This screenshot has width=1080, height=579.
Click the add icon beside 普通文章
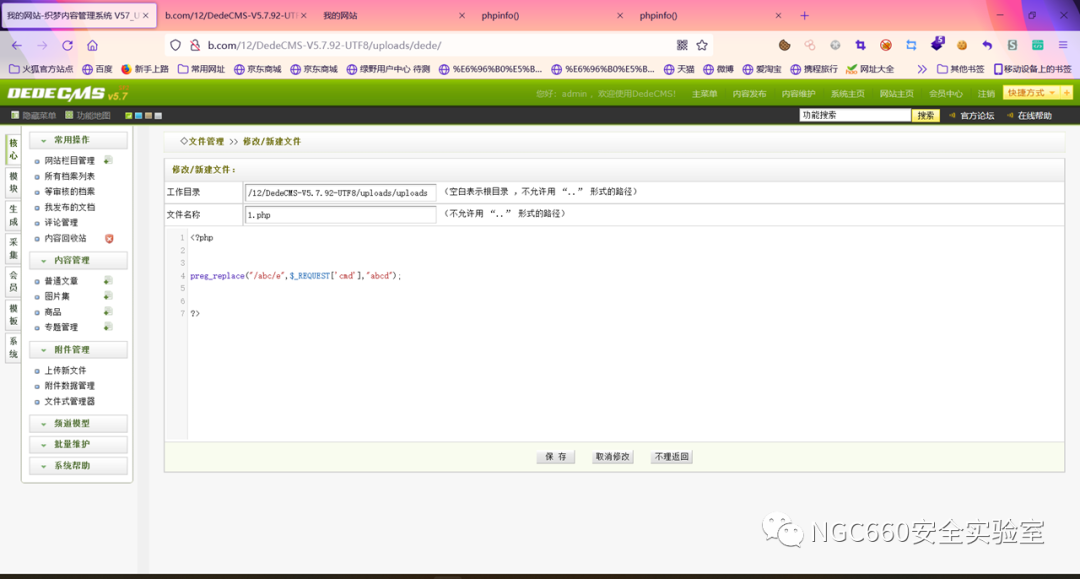(x=108, y=281)
